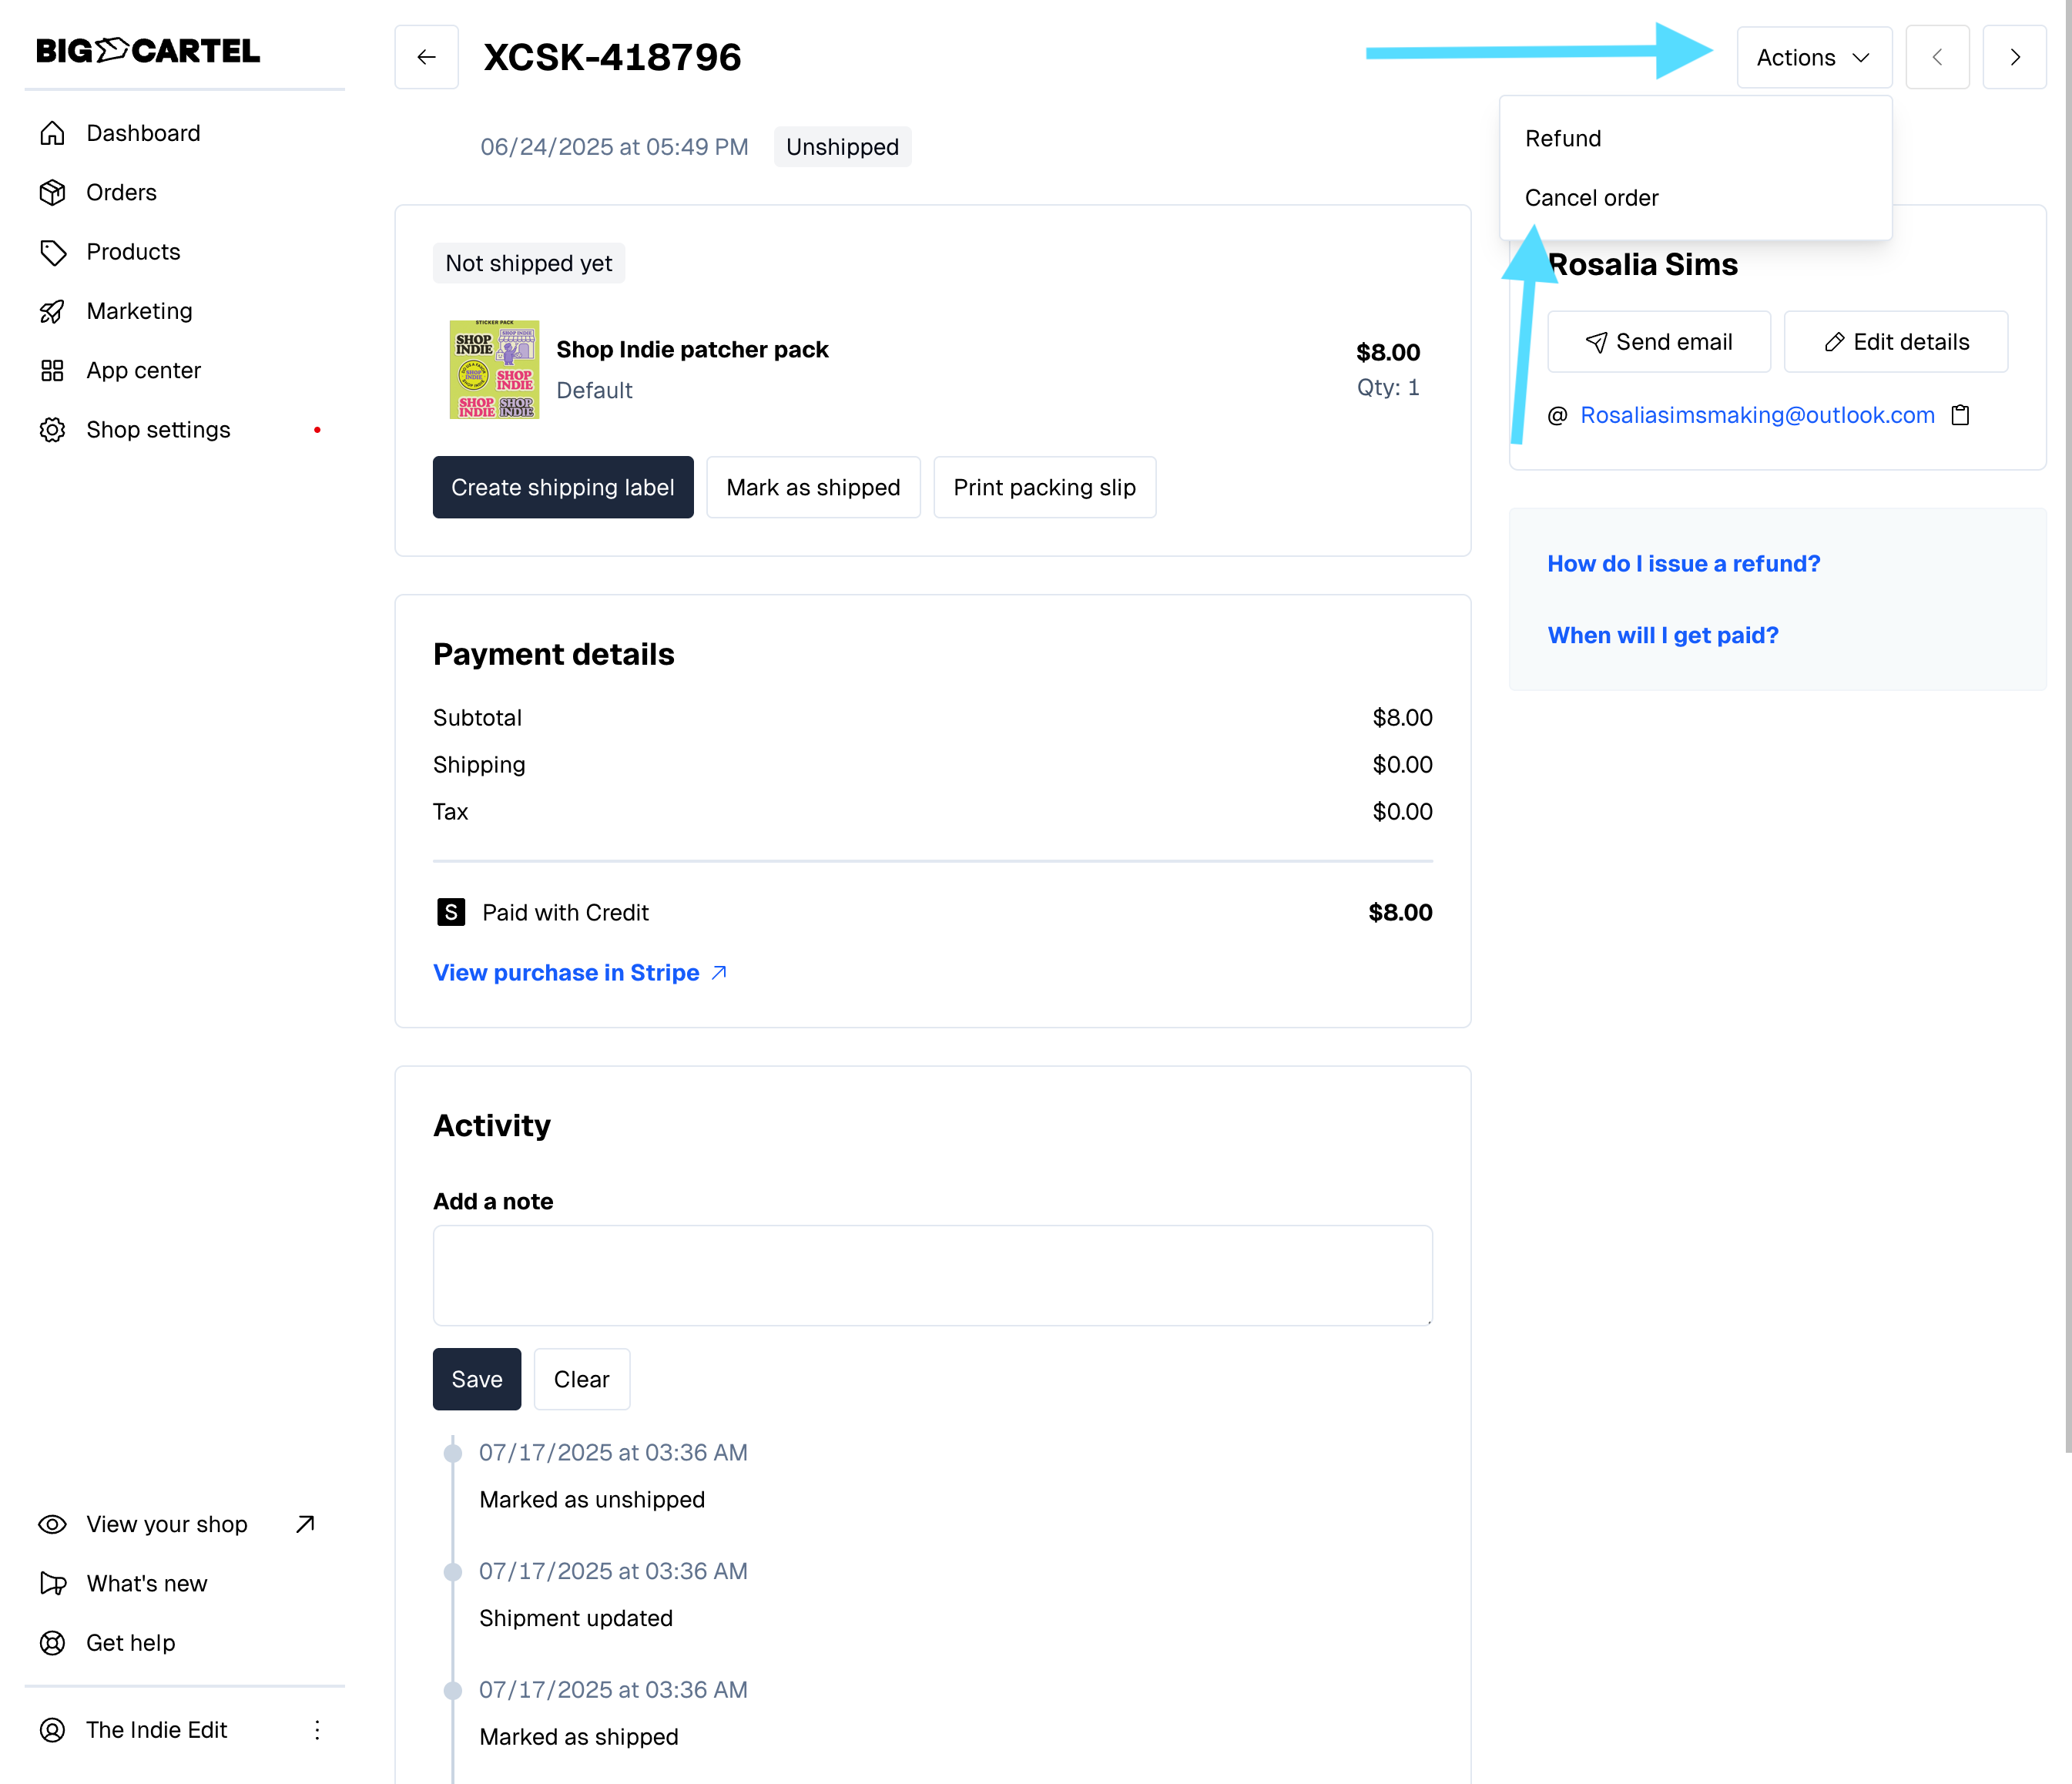Navigate to the next order with the chevron
2072x1784 pixels.
(x=2015, y=57)
